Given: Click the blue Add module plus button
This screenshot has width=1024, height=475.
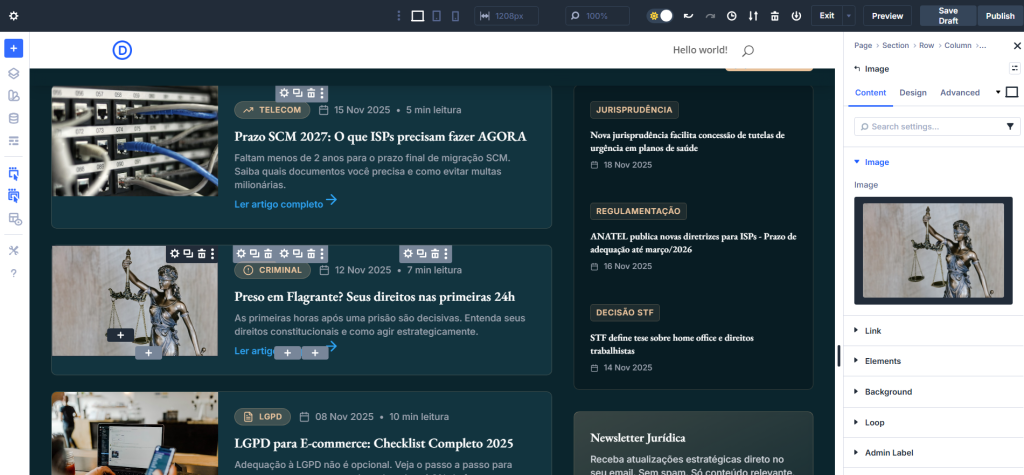Looking at the screenshot, I should 14,48.
